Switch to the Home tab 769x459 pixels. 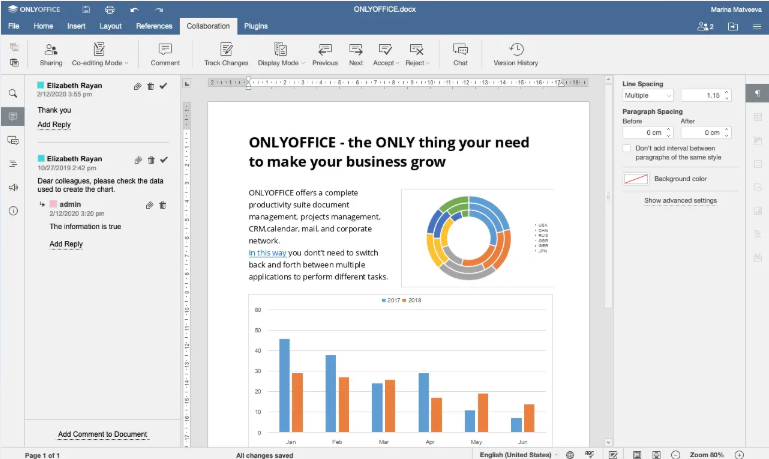coord(43,26)
